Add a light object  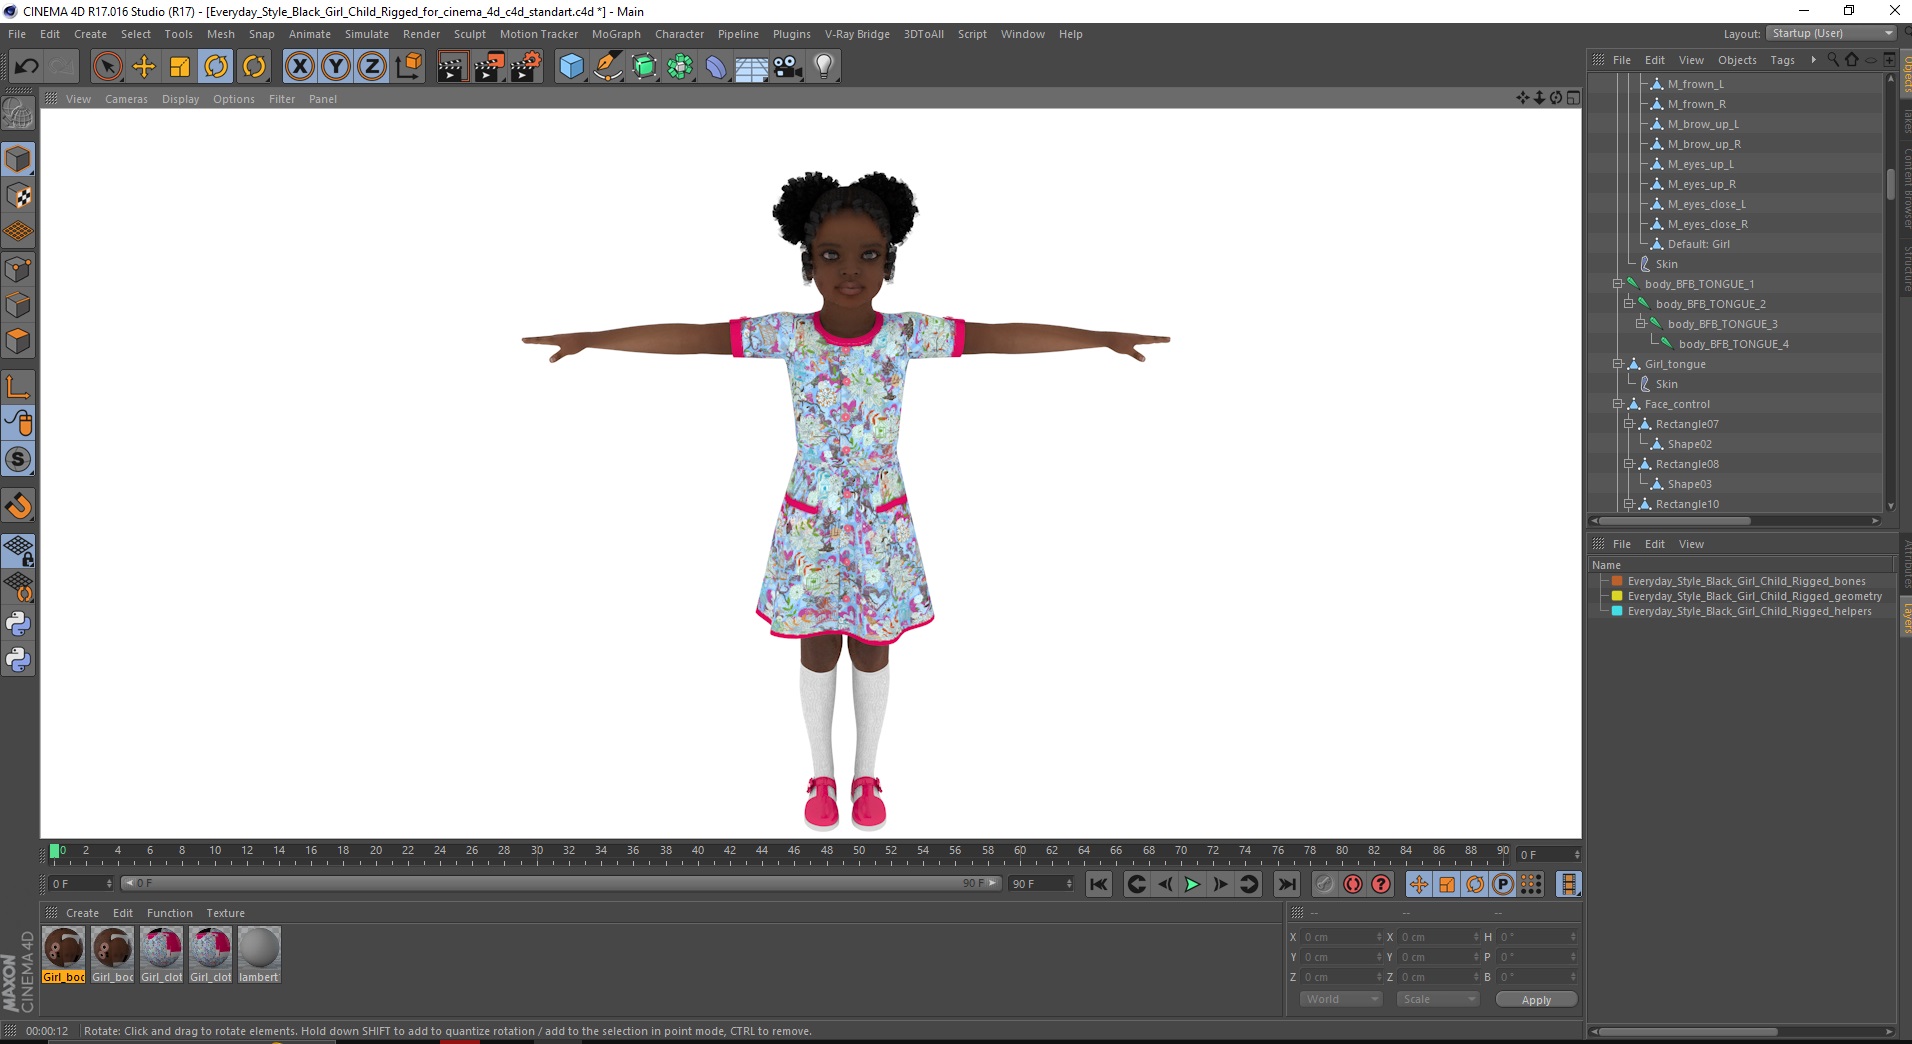[824, 67]
